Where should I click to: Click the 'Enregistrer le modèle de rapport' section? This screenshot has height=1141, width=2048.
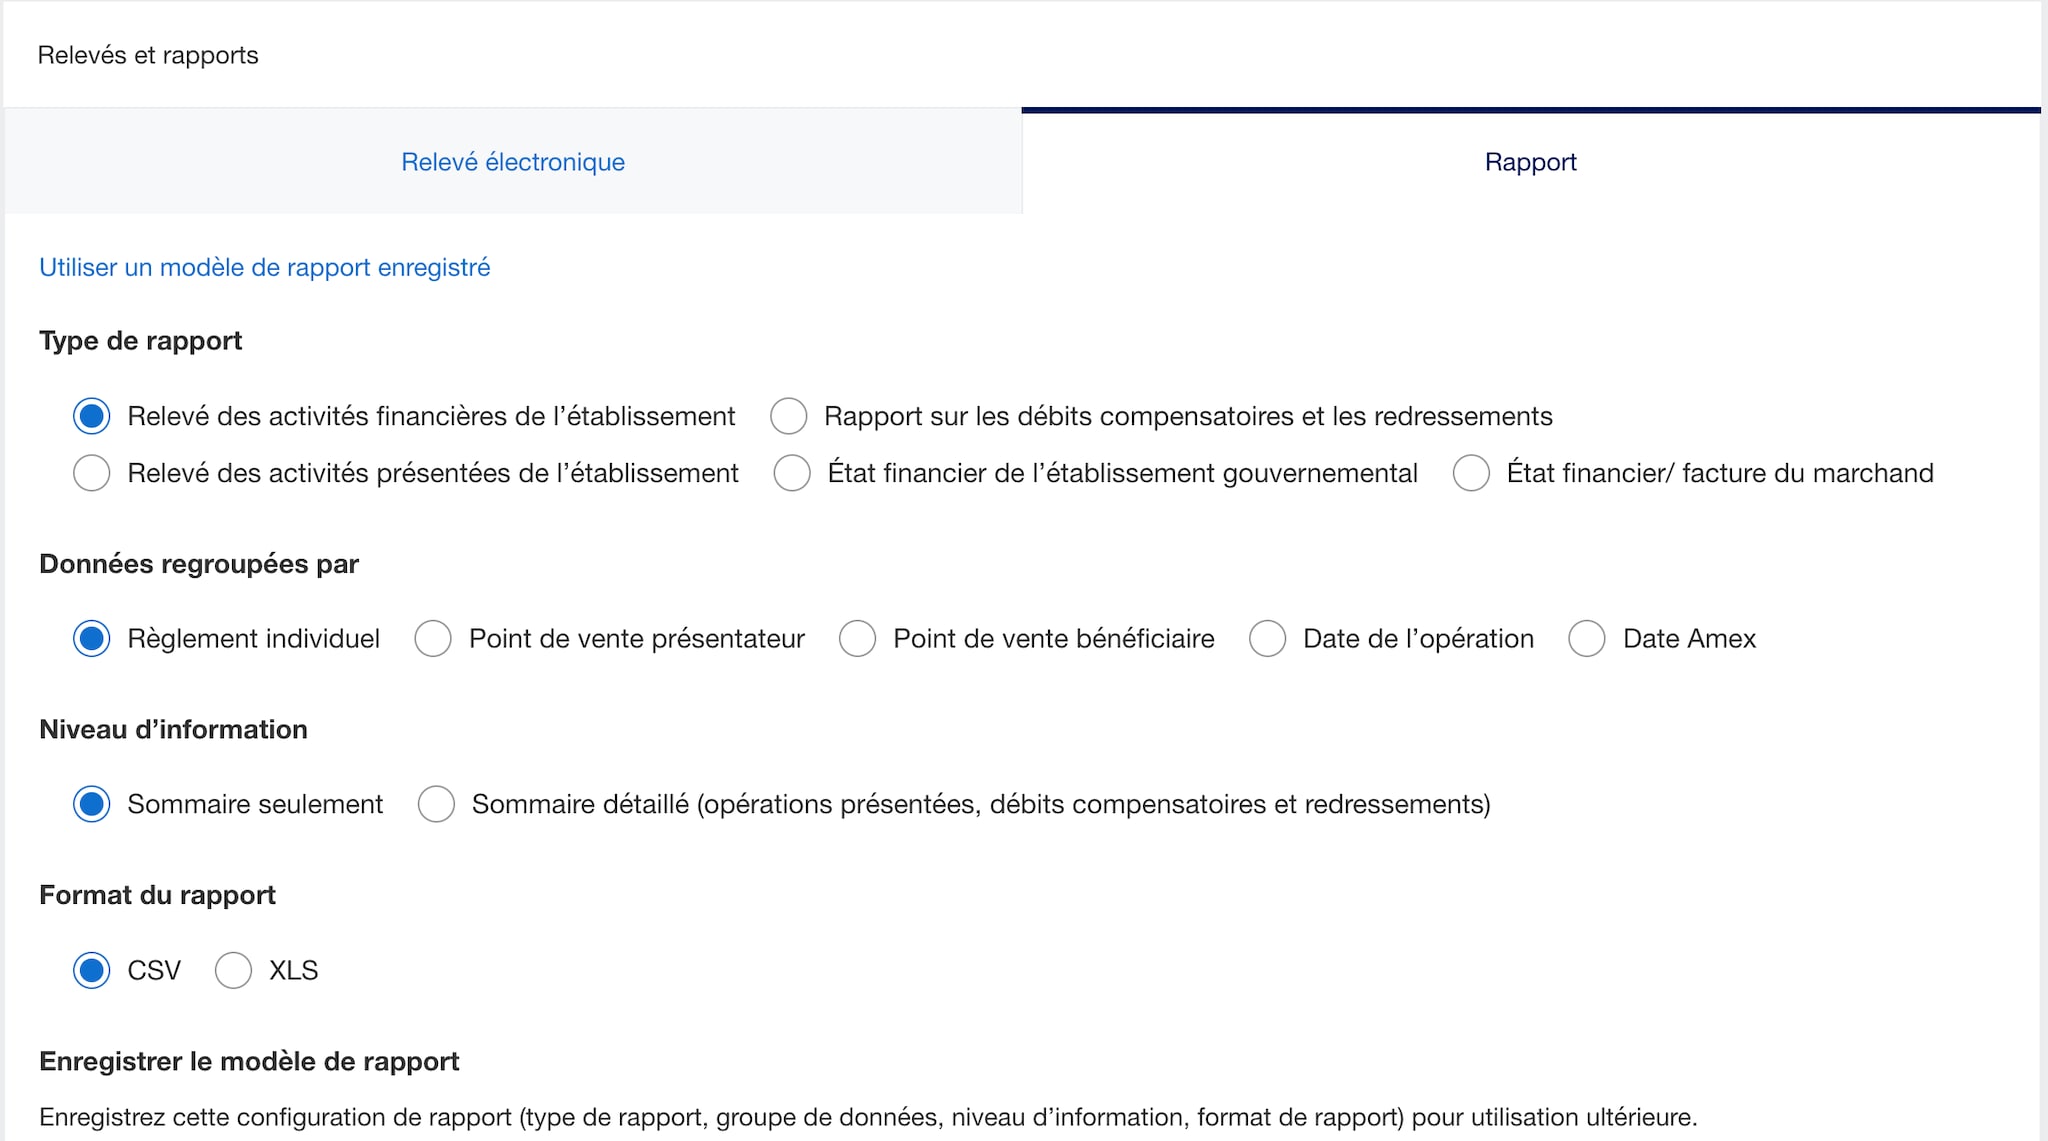248,1060
